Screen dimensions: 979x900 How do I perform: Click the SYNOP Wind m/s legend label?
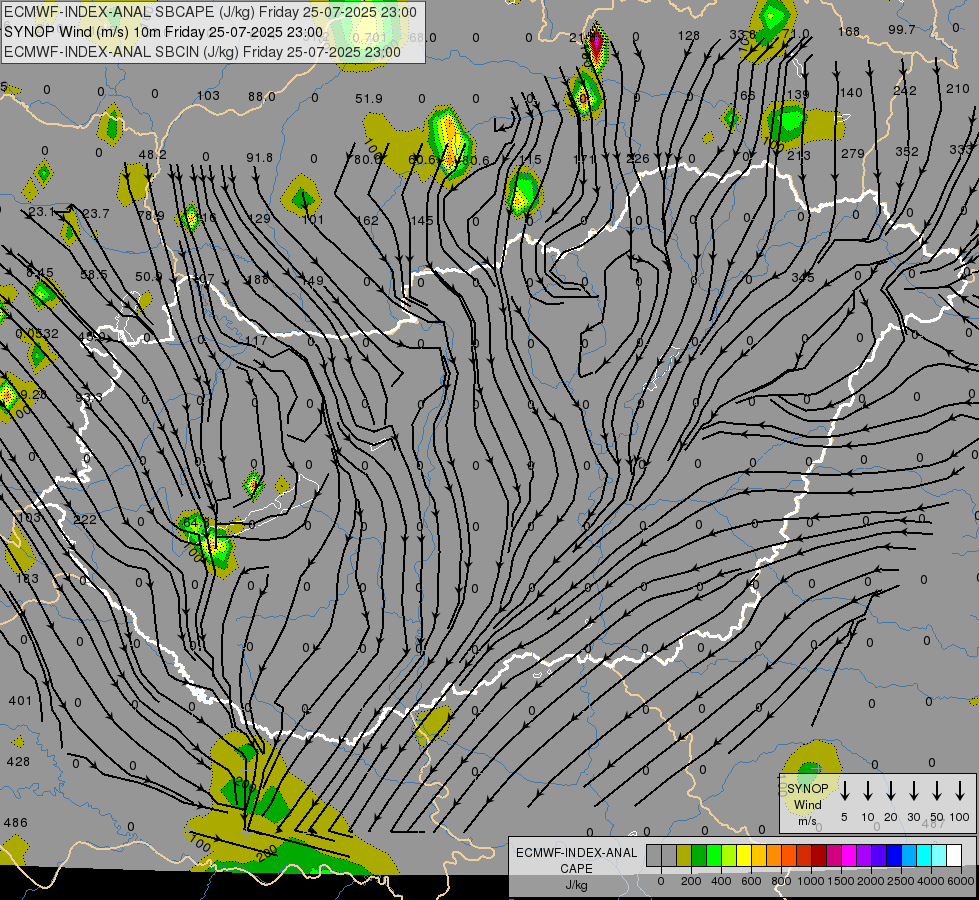(807, 804)
